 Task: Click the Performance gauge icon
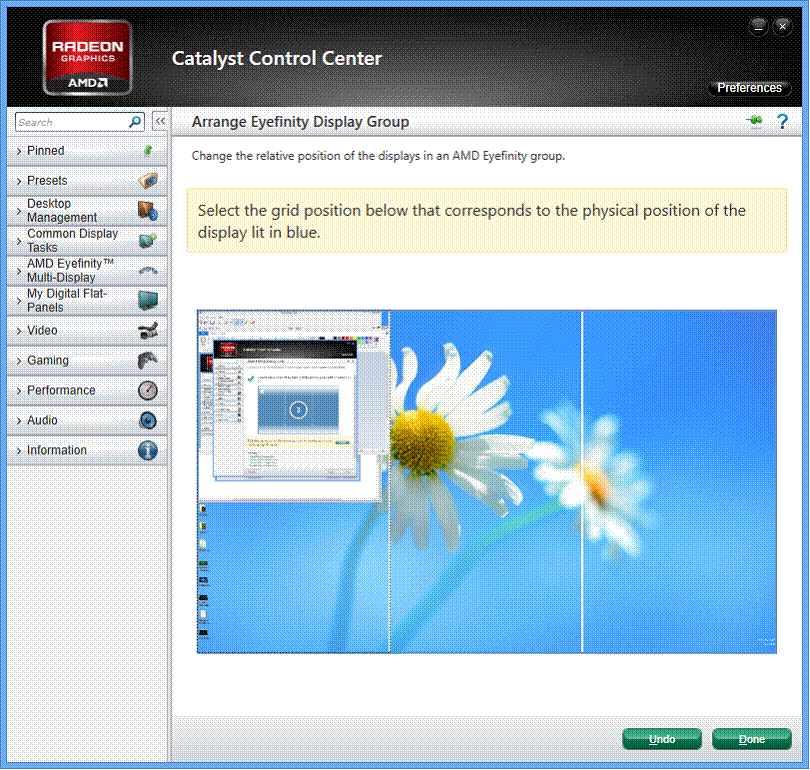pyautogui.click(x=148, y=390)
